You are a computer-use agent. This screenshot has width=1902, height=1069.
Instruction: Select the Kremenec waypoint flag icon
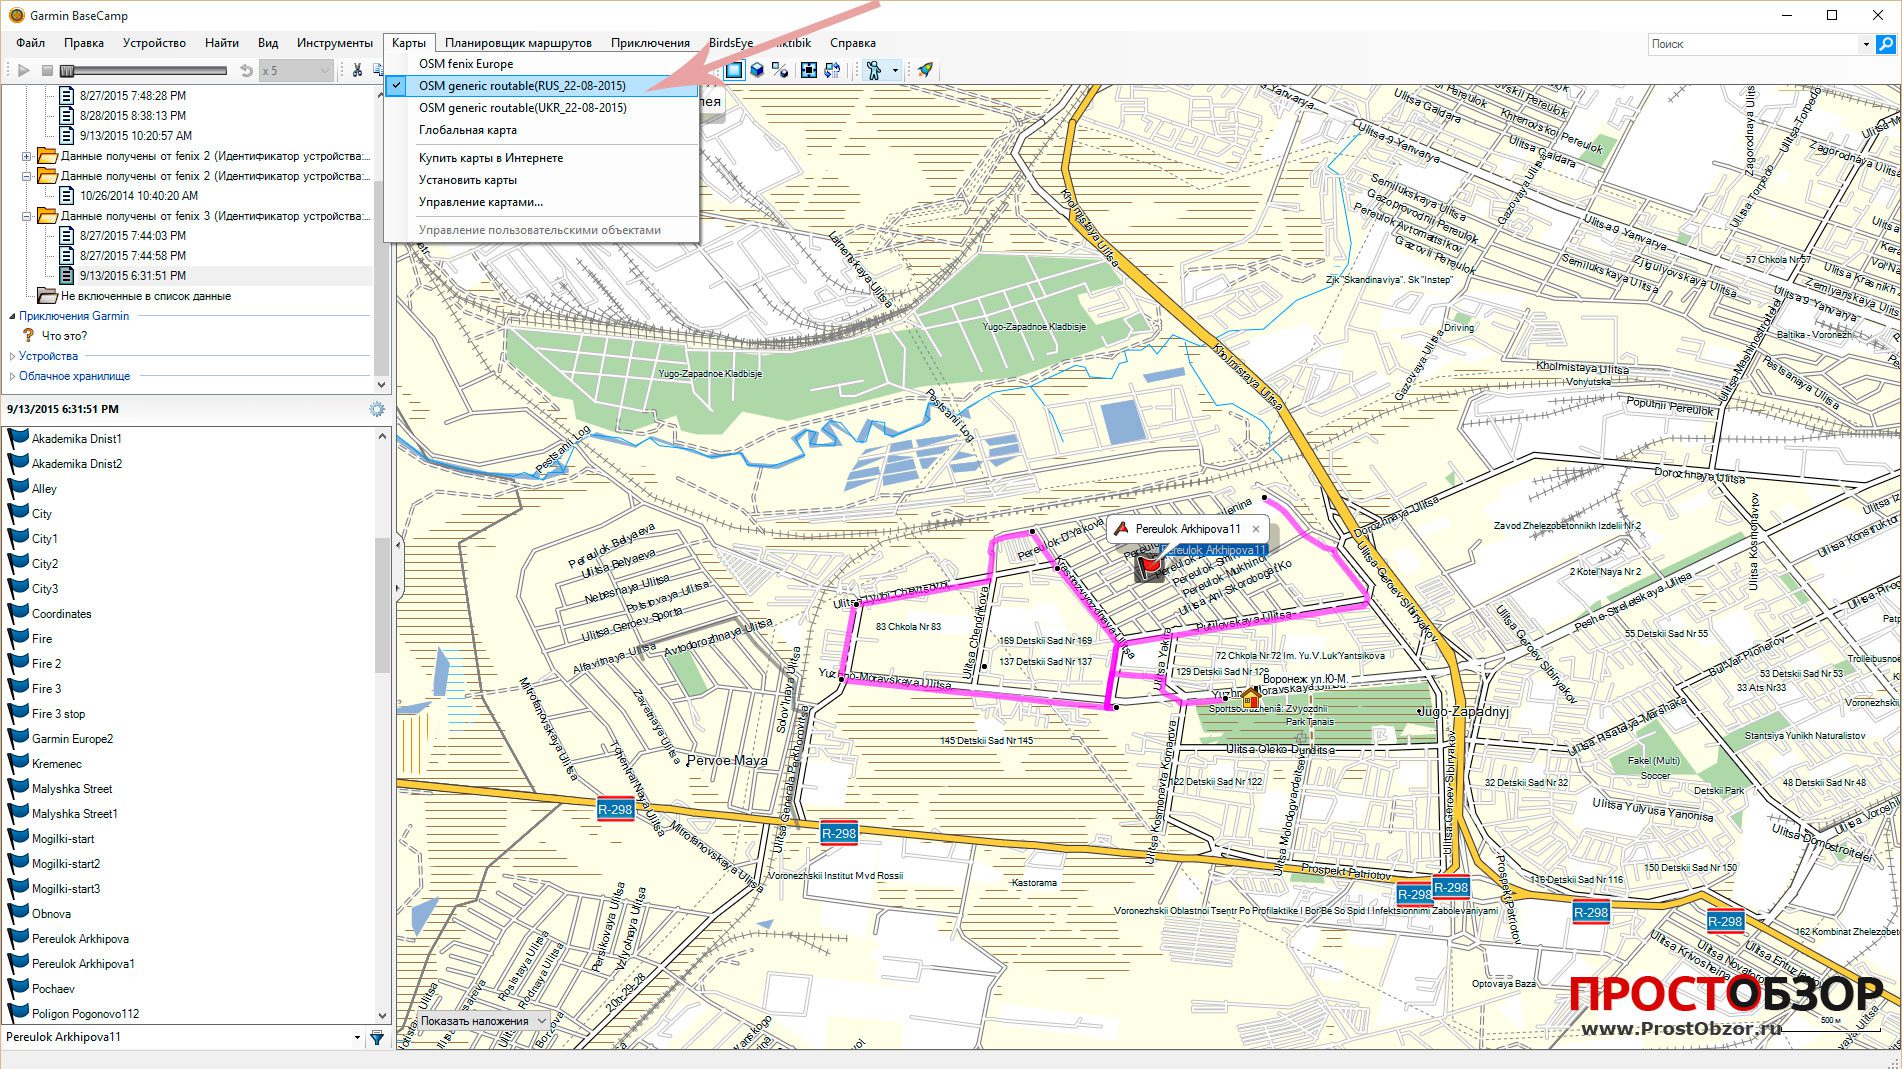pos(18,763)
